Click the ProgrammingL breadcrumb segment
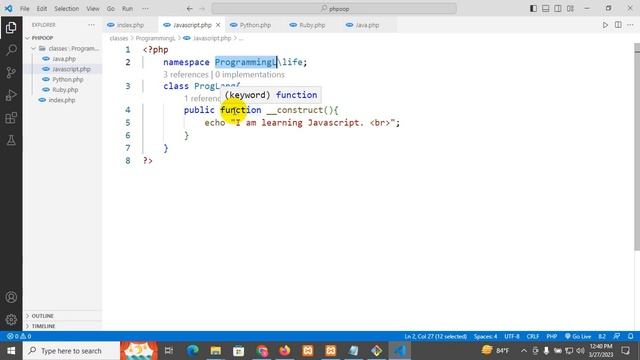 [155, 38]
